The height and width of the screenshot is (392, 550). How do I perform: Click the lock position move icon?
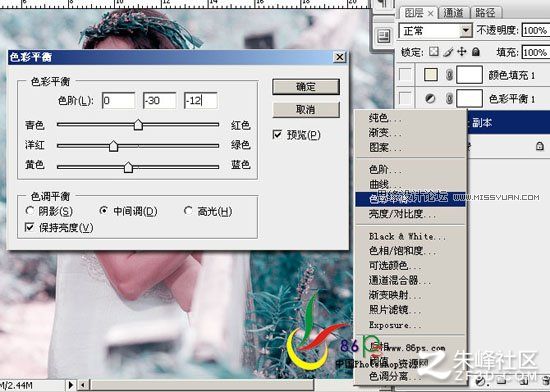[x=462, y=52]
